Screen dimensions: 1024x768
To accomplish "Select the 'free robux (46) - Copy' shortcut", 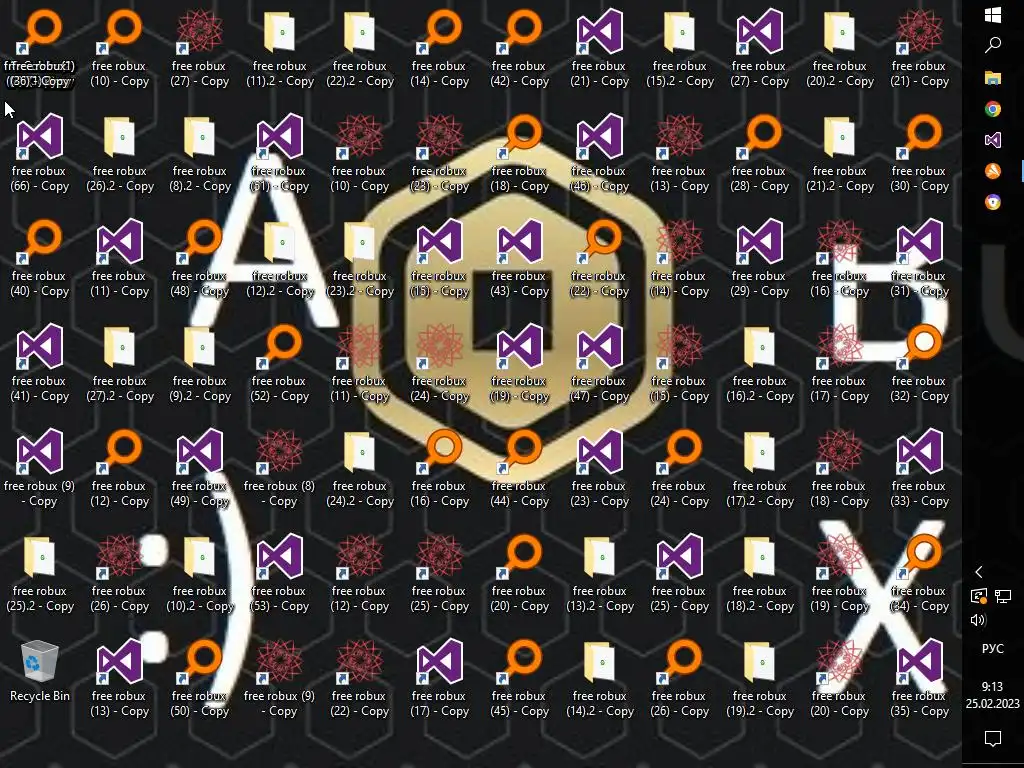I will [600, 153].
